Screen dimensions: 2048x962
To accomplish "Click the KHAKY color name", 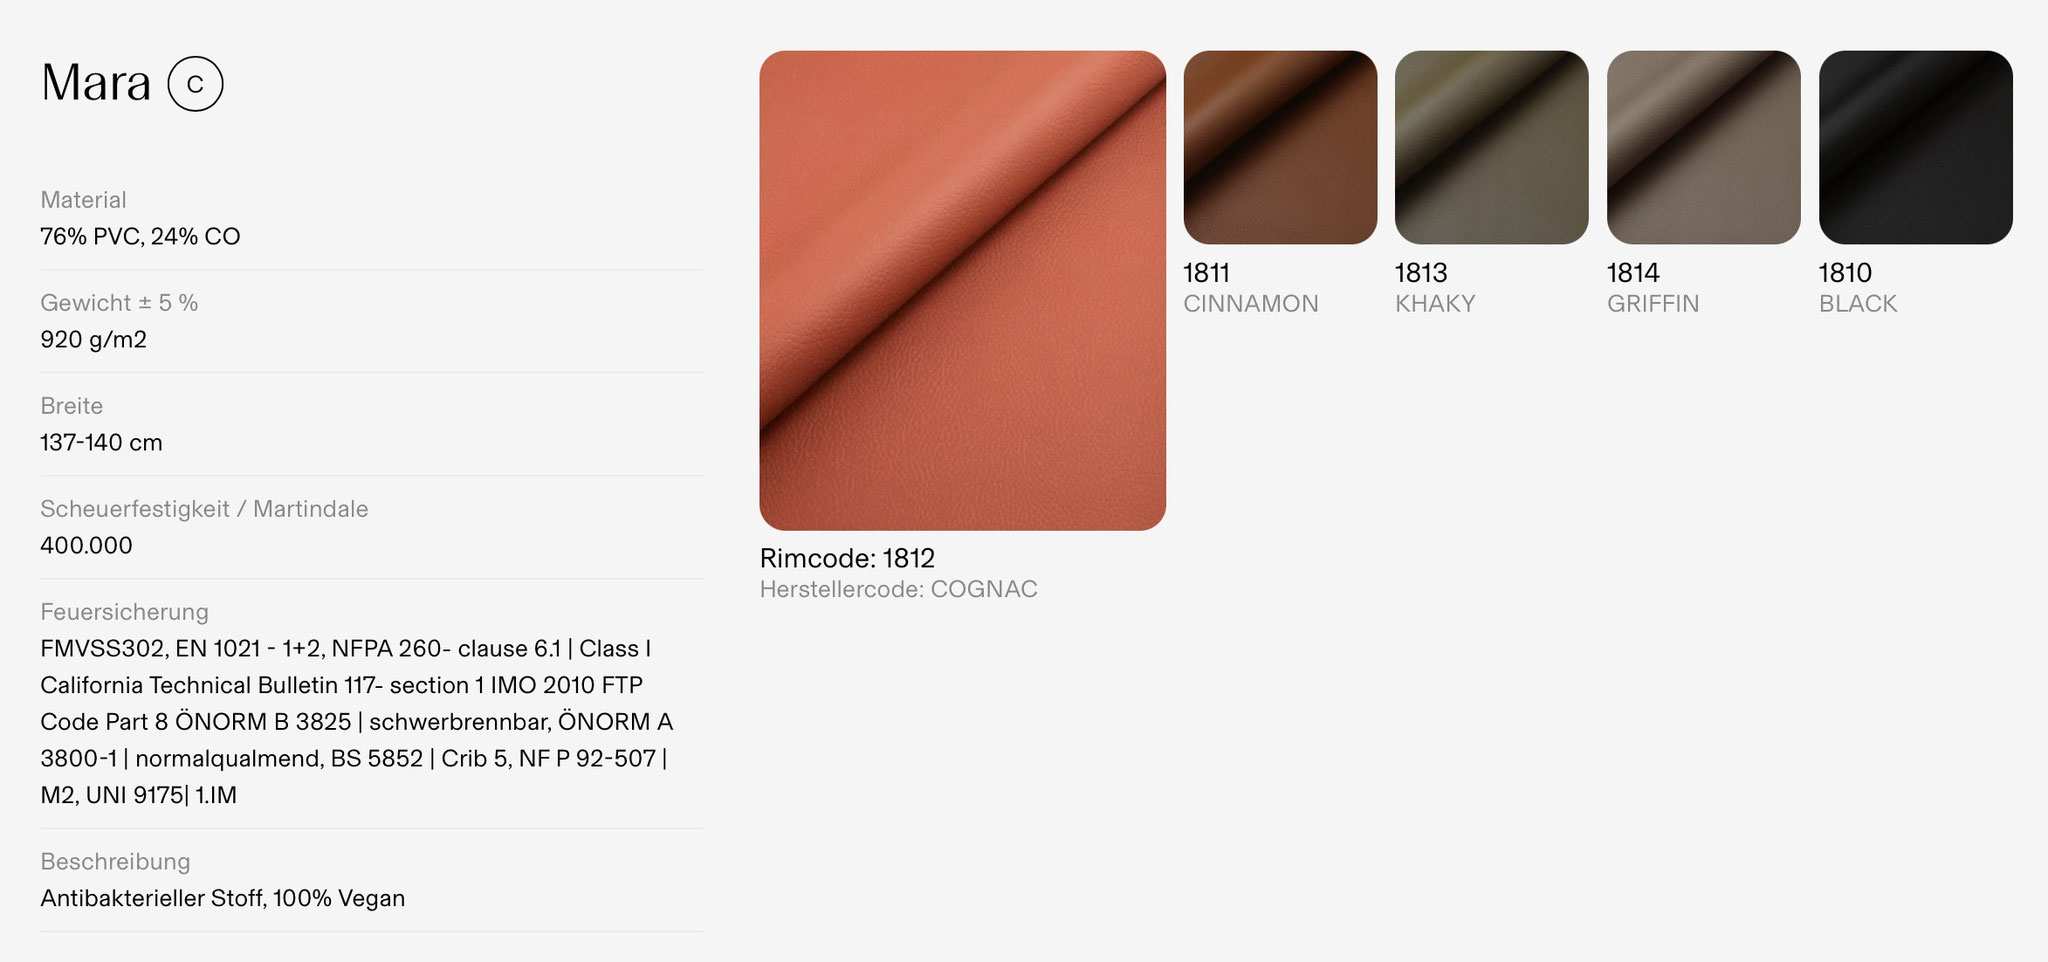I will point(1435,304).
